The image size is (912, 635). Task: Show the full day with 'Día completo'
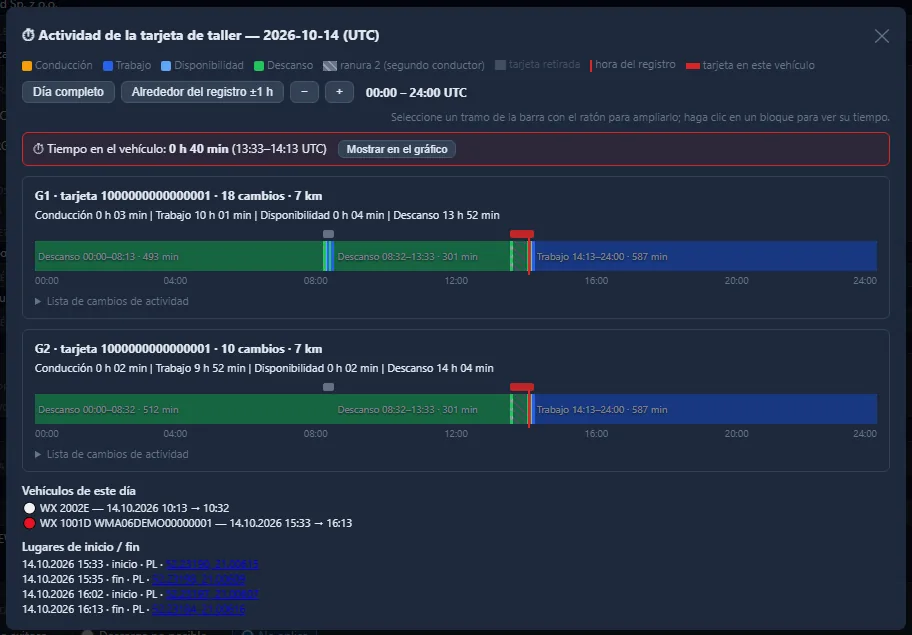coord(68,92)
